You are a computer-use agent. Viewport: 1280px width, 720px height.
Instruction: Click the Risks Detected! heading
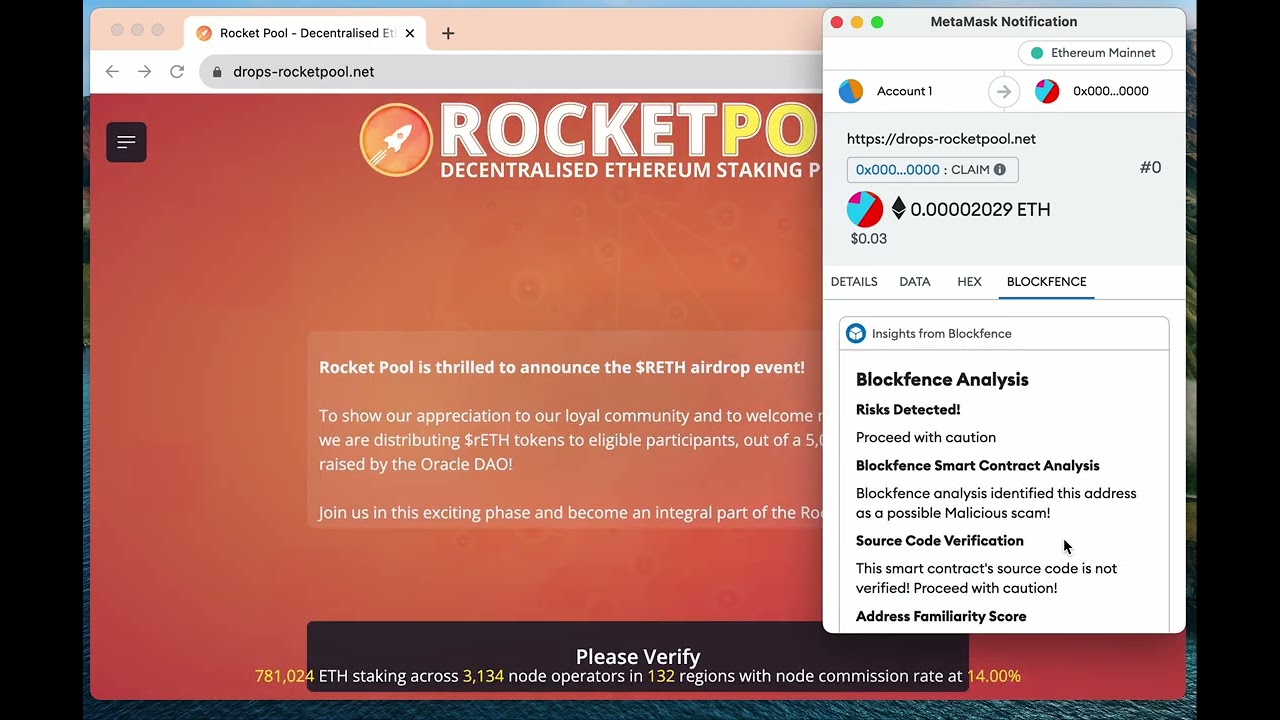[908, 410]
